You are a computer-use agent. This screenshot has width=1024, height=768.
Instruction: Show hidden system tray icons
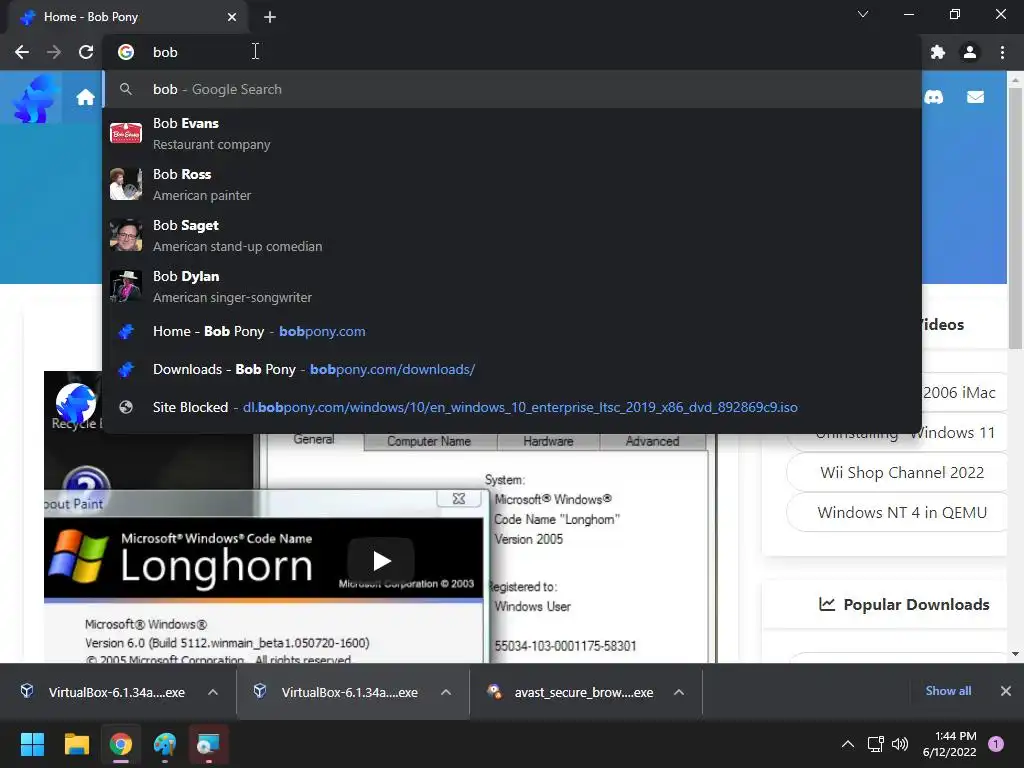pos(848,744)
